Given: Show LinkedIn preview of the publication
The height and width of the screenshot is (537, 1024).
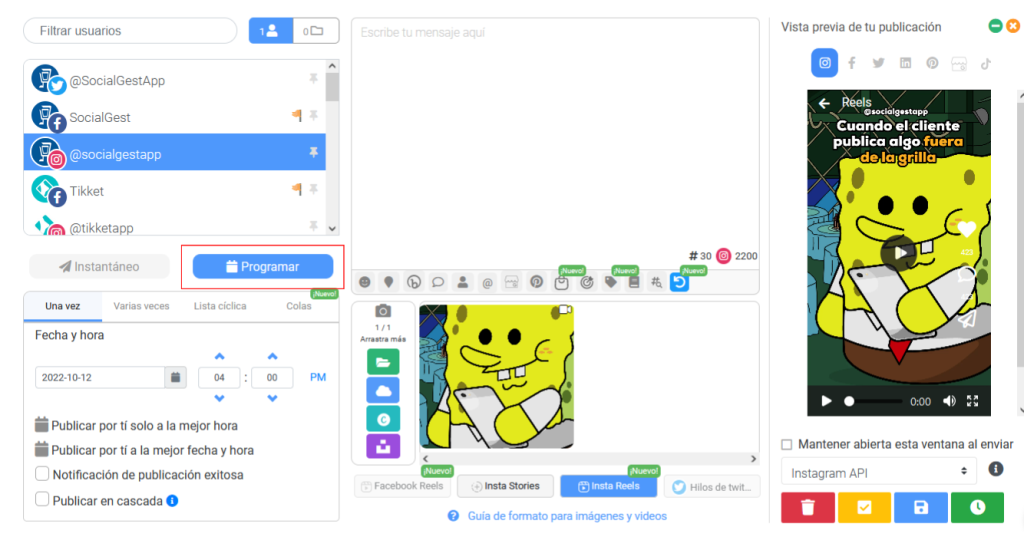Looking at the screenshot, I should [x=905, y=63].
